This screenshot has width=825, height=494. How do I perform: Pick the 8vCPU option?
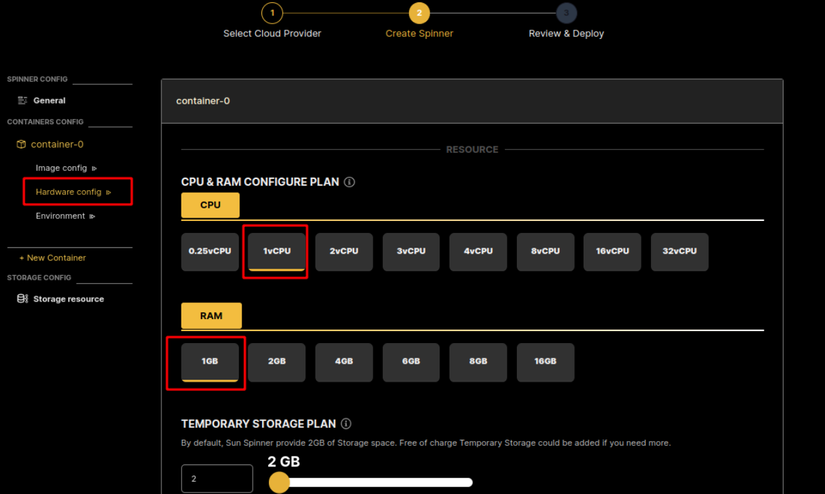[x=545, y=252]
